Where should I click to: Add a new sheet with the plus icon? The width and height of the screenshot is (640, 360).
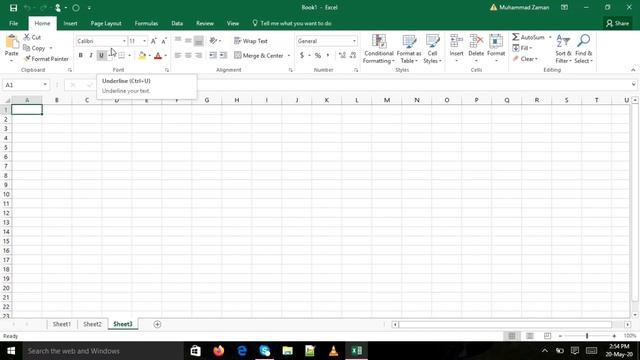pyautogui.click(x=157, y=324)
